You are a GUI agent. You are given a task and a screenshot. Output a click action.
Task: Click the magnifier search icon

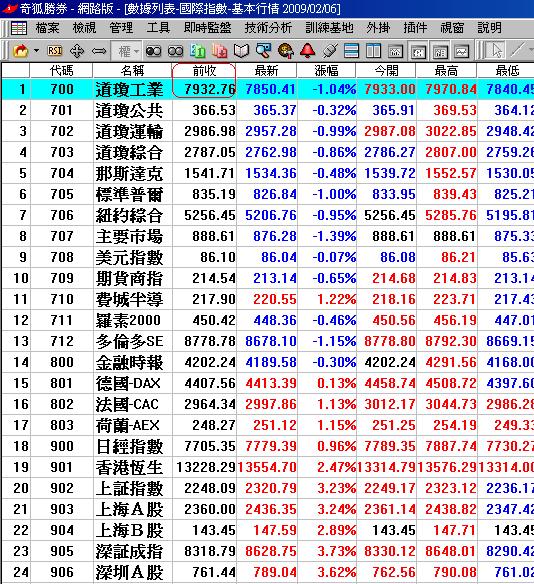tap(263, 51)
